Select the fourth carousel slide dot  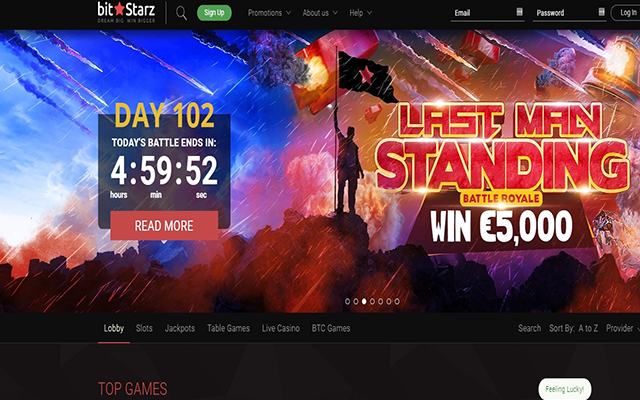click(x=372, y=301)
